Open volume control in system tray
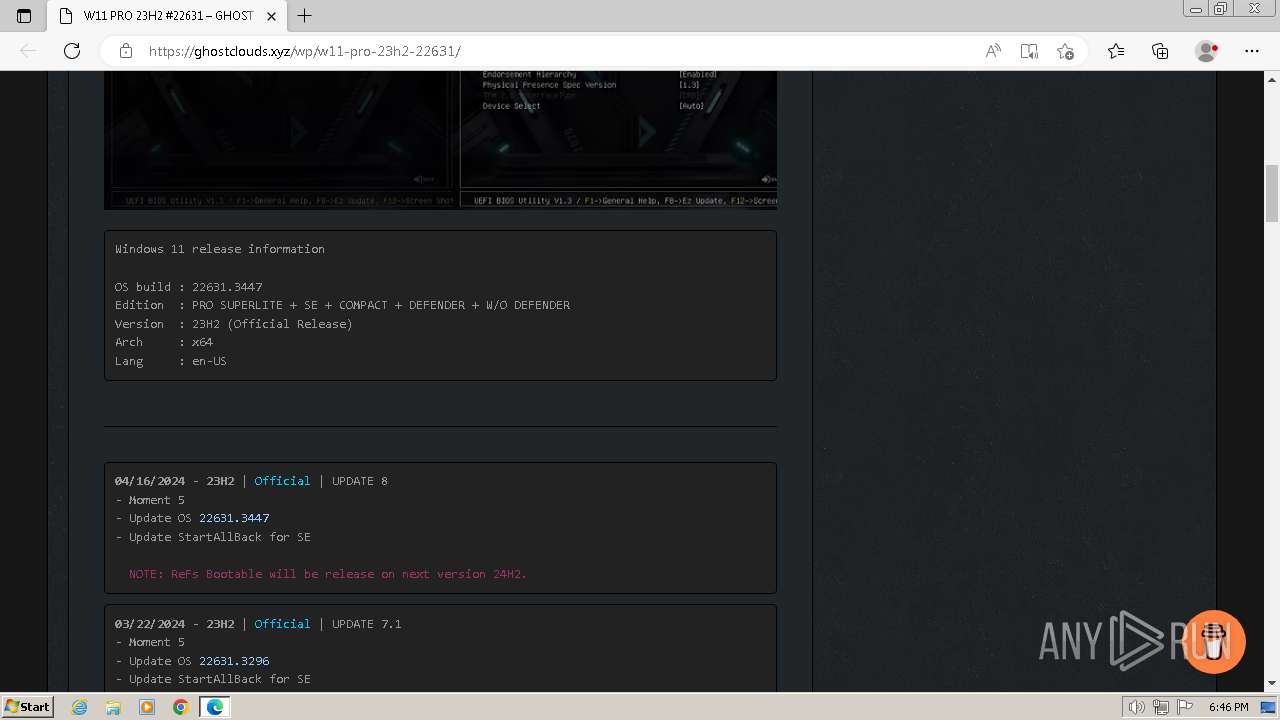 [1137, 707]
